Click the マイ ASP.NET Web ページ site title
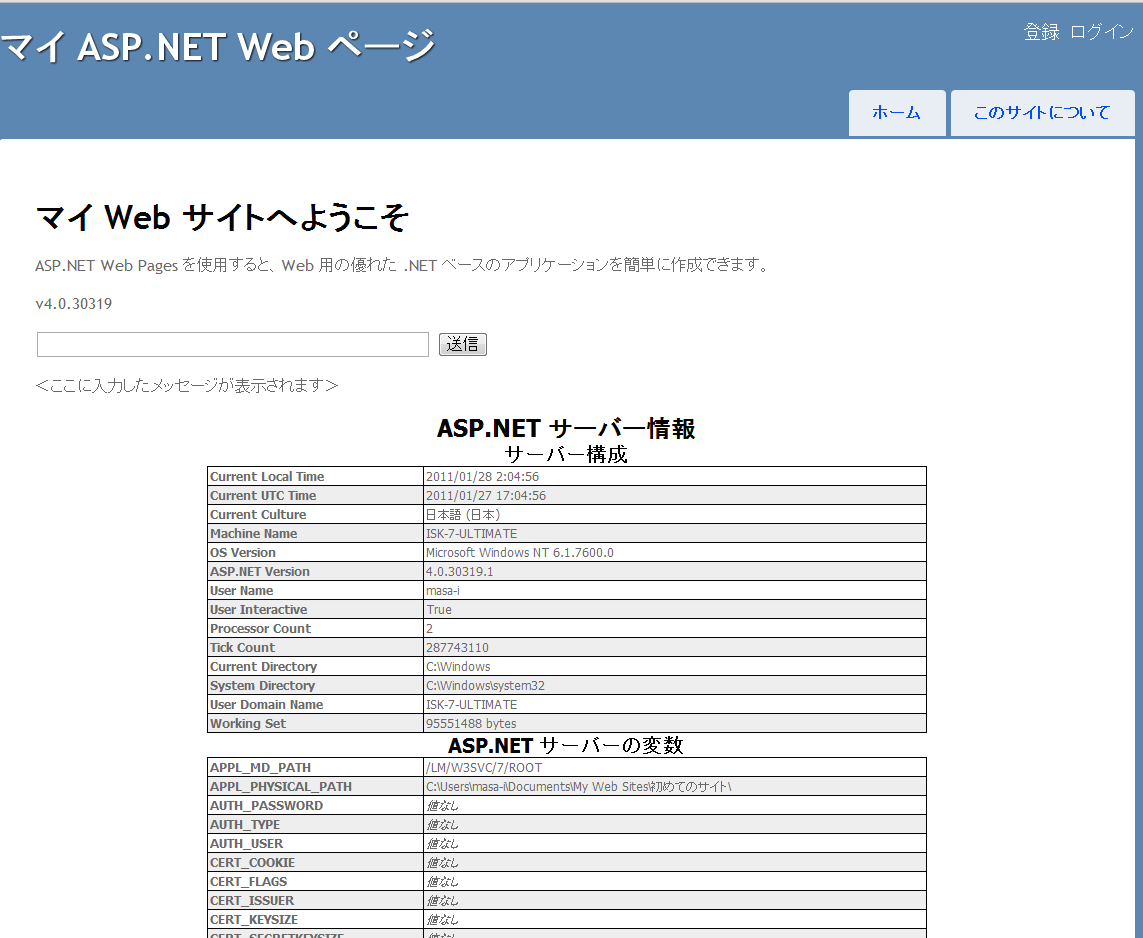The height and width of the screenshot is (938, 1143). [218, 47]
